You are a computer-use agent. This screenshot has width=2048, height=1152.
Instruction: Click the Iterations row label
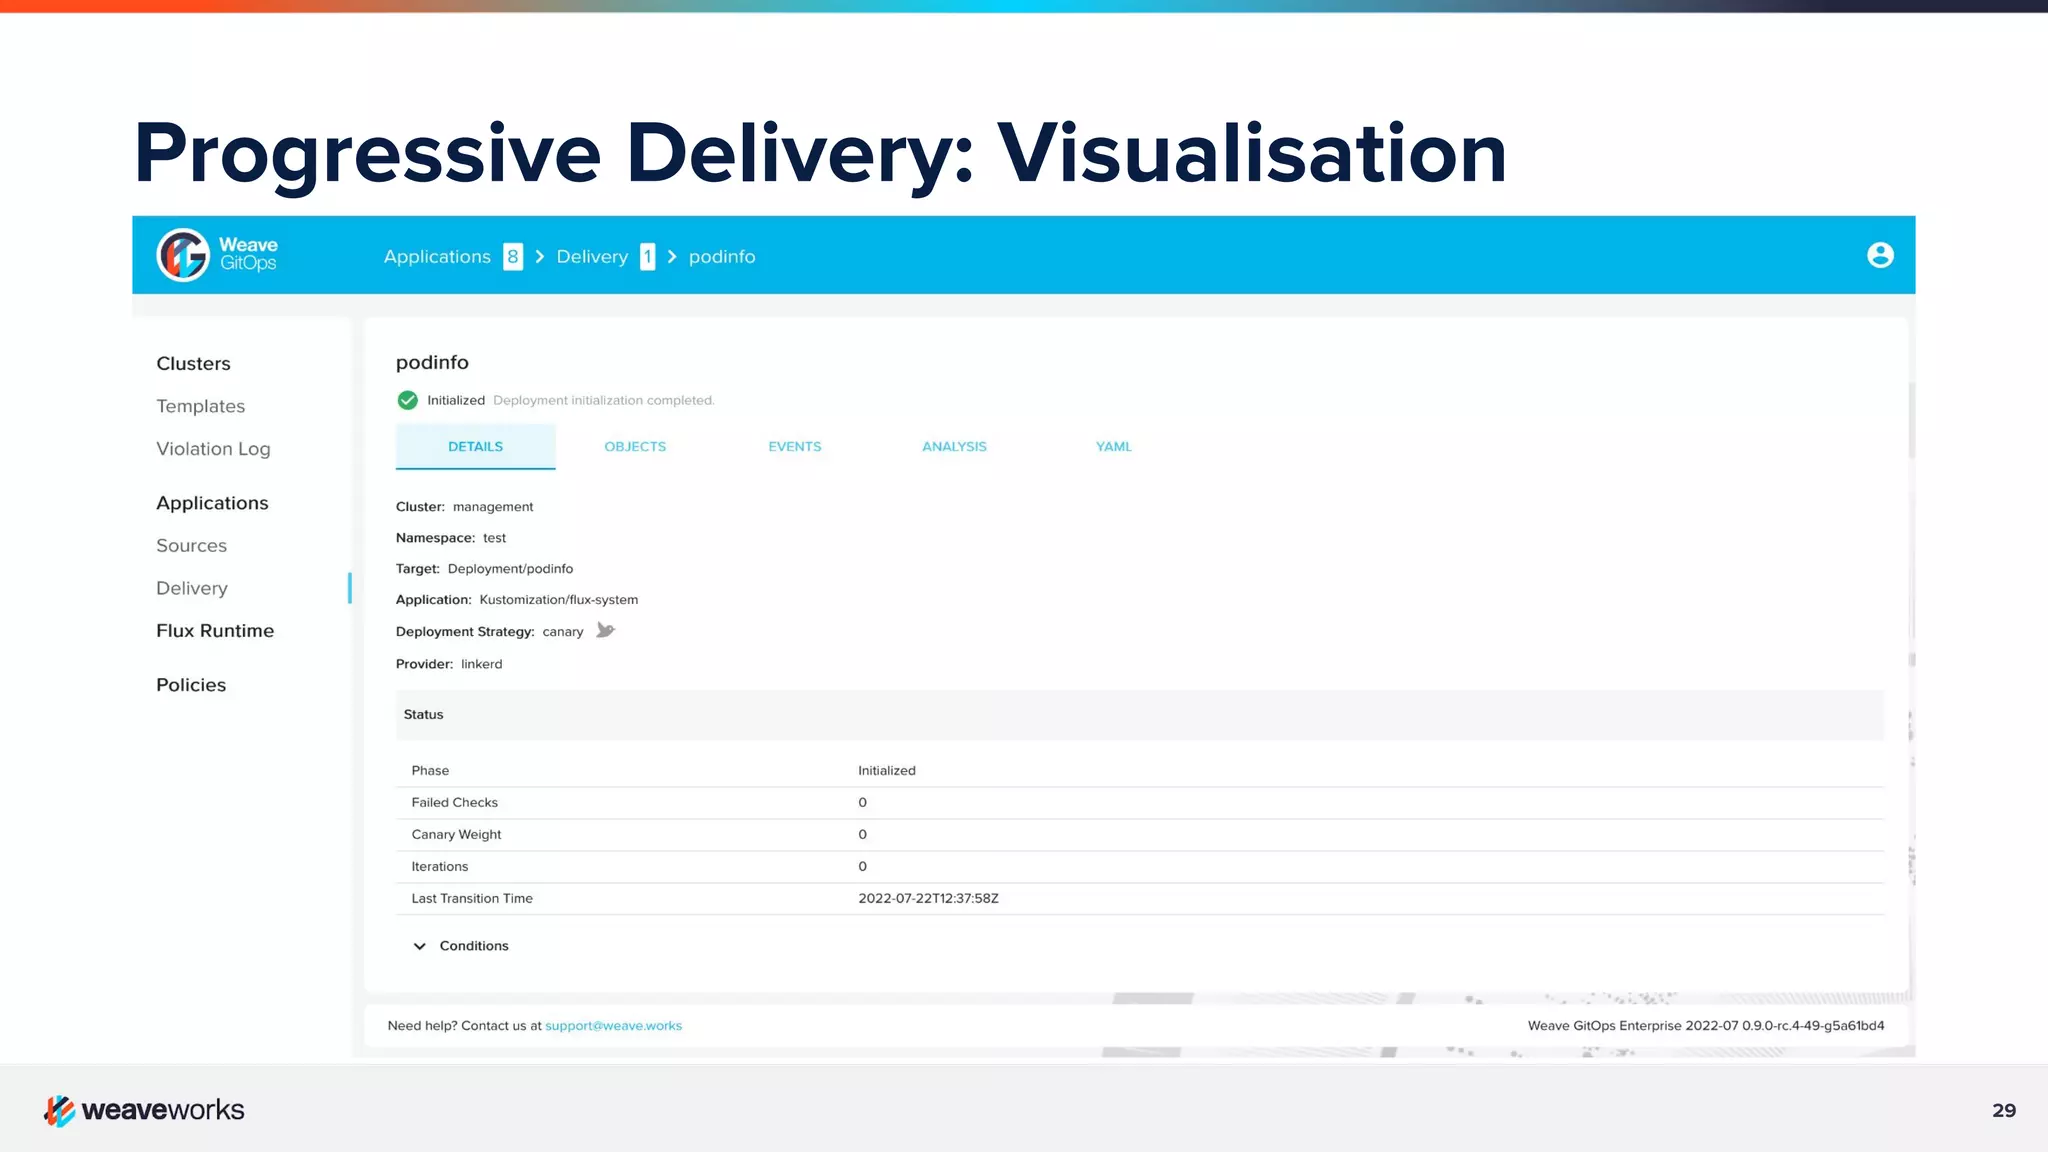click(x=440, y=867)
